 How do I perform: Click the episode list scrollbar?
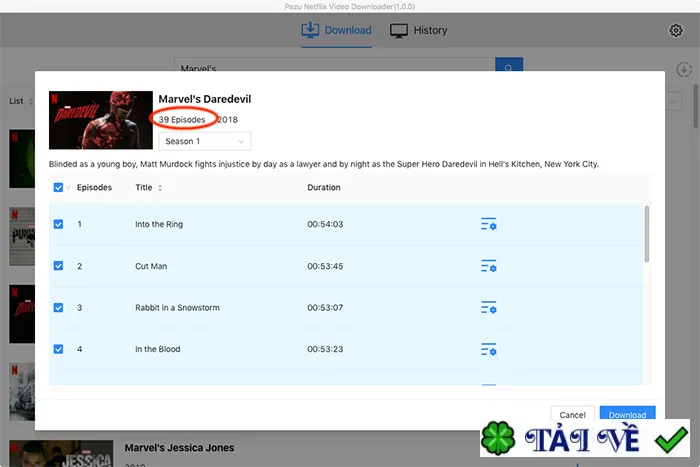pyautogui.click(x=646, y=234)
